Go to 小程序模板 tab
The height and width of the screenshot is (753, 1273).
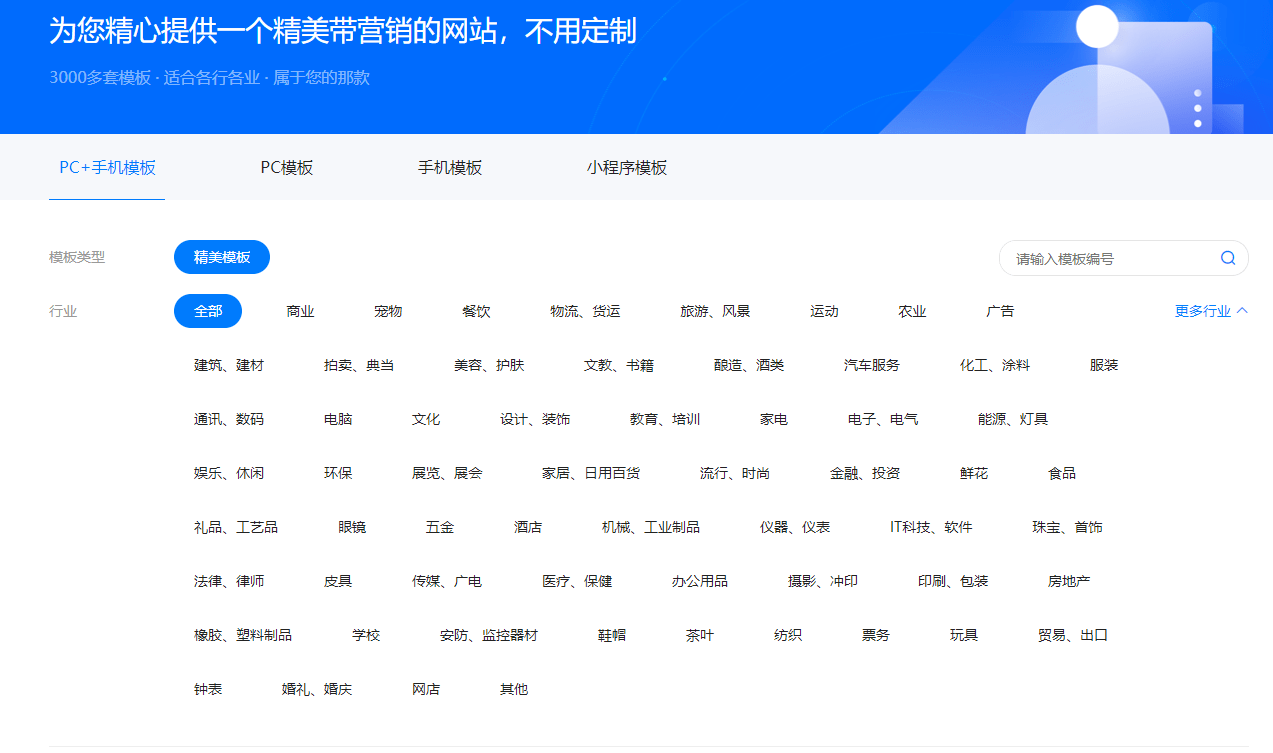(627, 168)
